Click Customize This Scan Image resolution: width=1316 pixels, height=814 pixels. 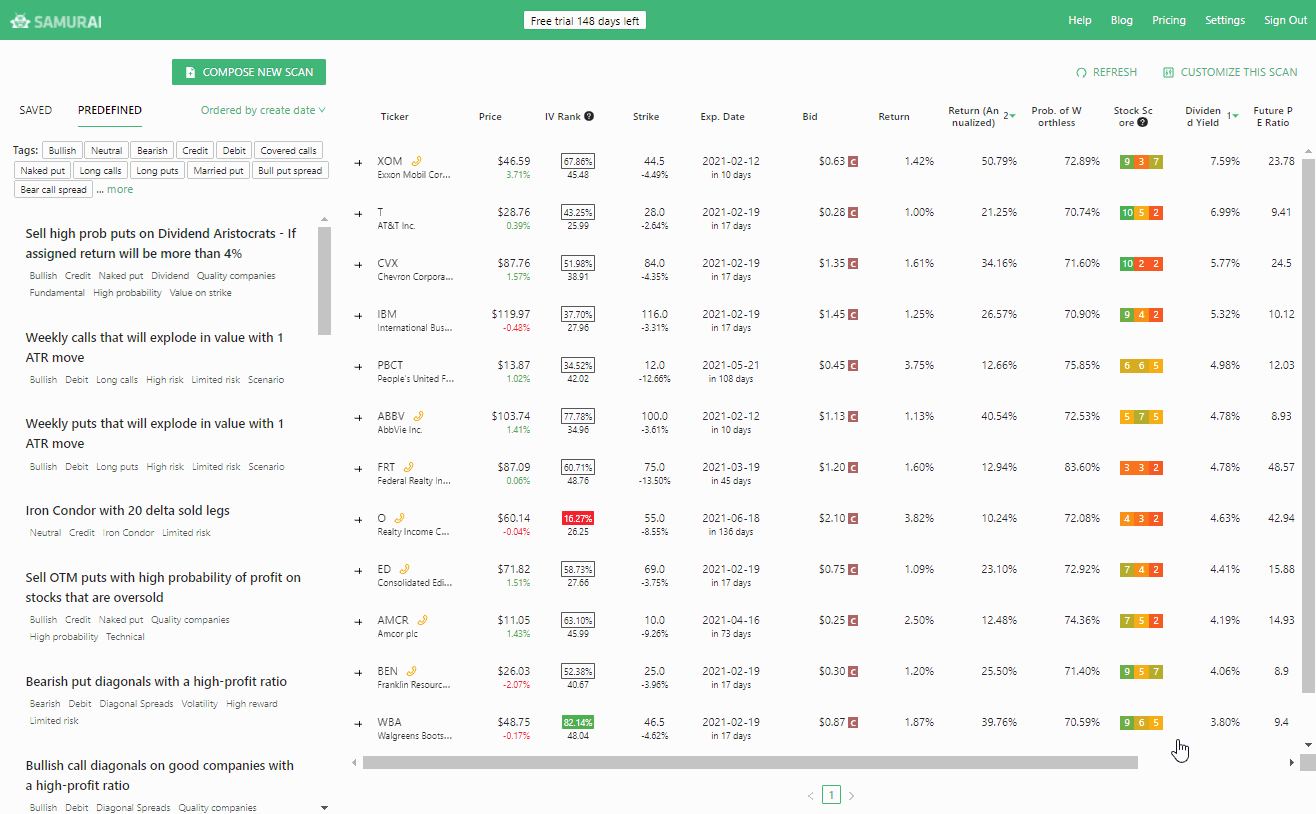(x=1230, y=72)
